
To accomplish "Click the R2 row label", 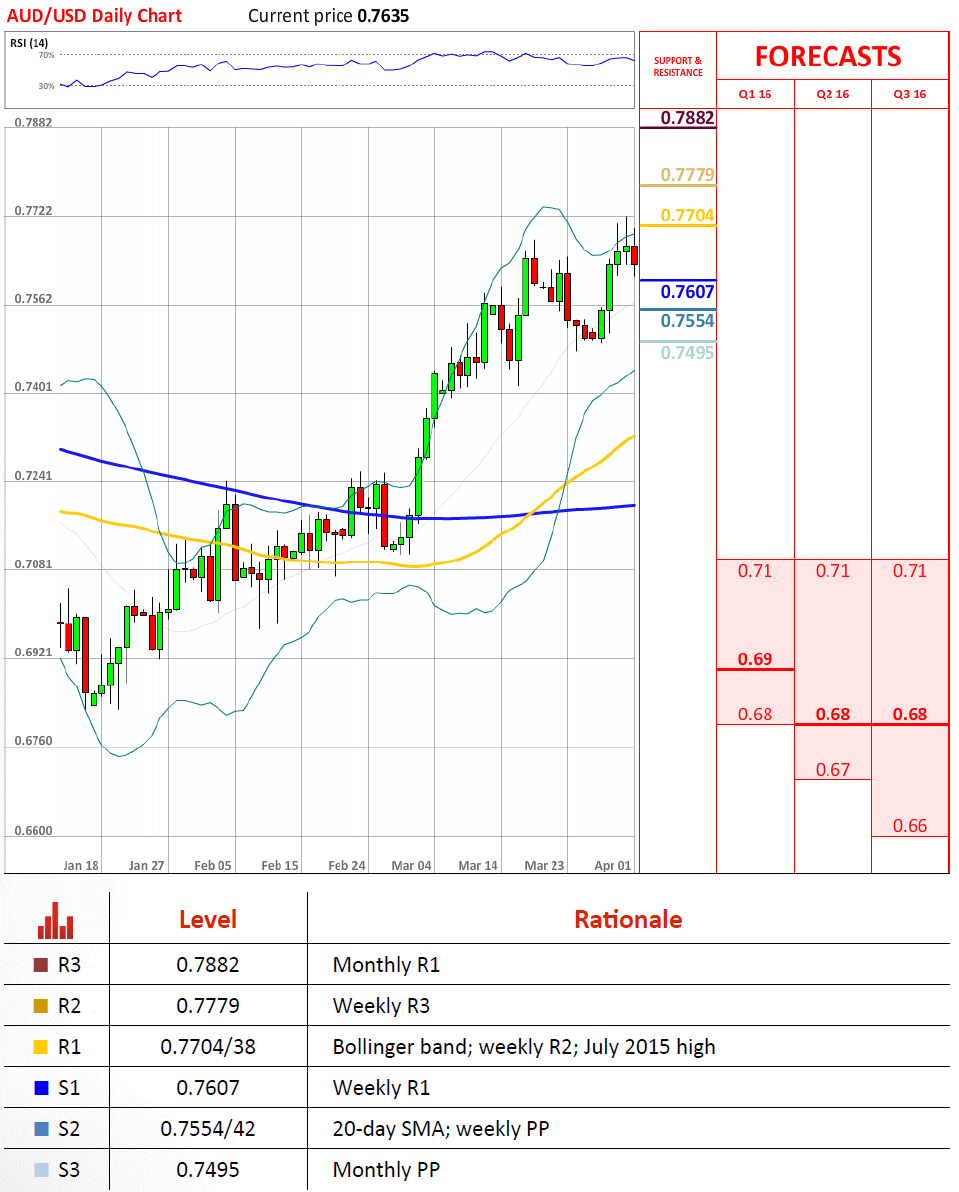I will coord(69,1007).
